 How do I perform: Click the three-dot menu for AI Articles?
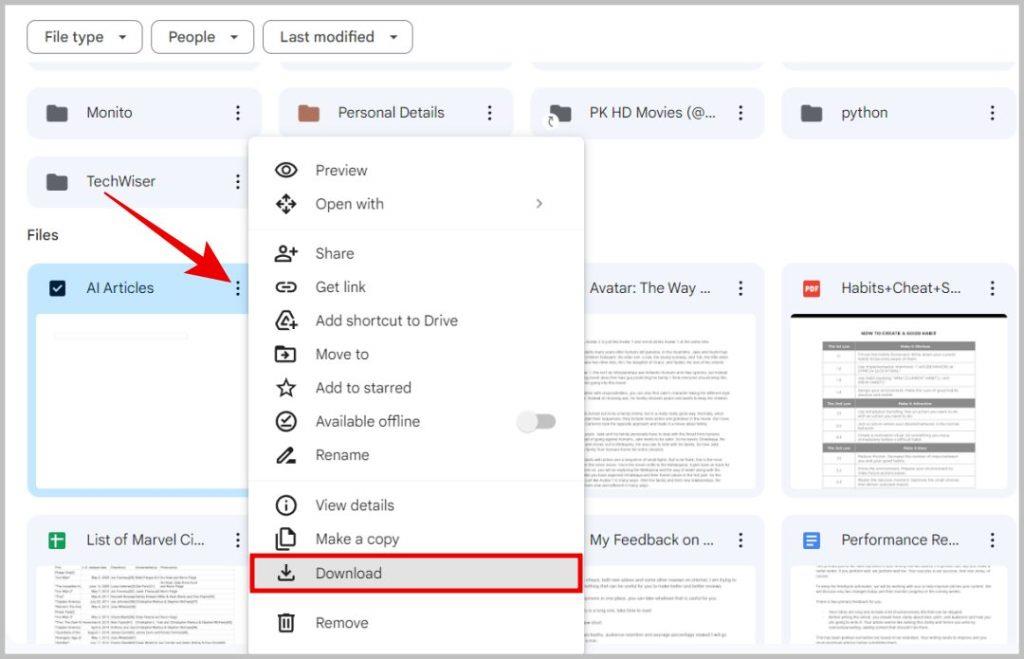[238, 288]
